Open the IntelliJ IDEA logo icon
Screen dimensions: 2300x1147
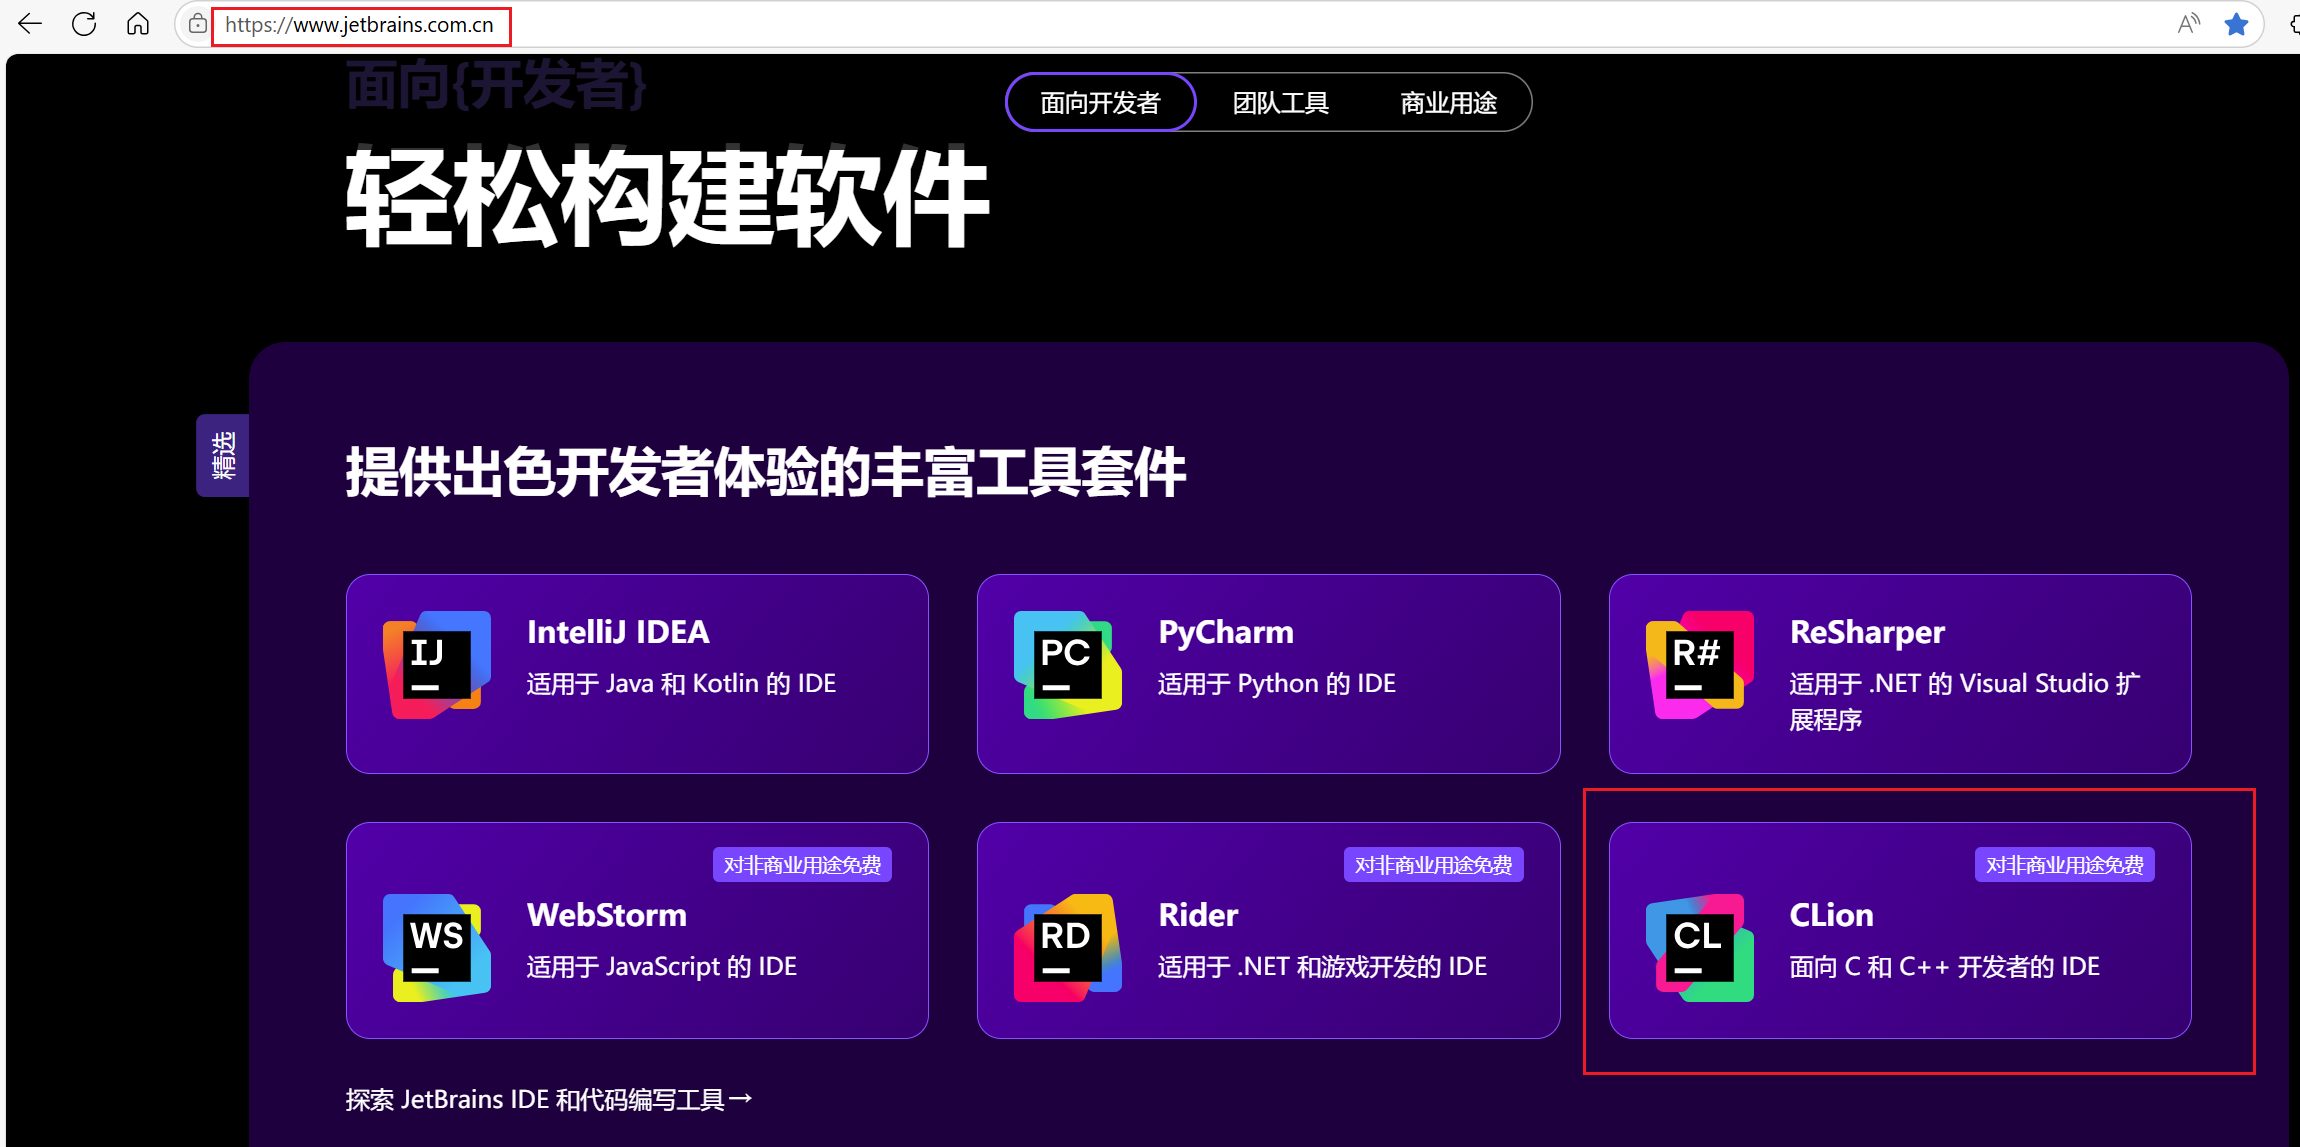click(437, 664)
